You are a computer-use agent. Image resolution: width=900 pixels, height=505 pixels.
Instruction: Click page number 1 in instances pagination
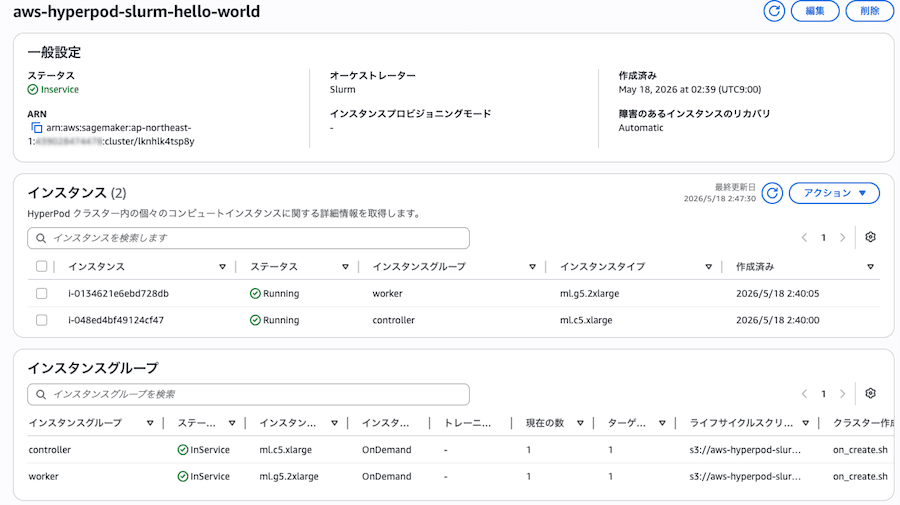pyautogui.click(x=823, y=238)
